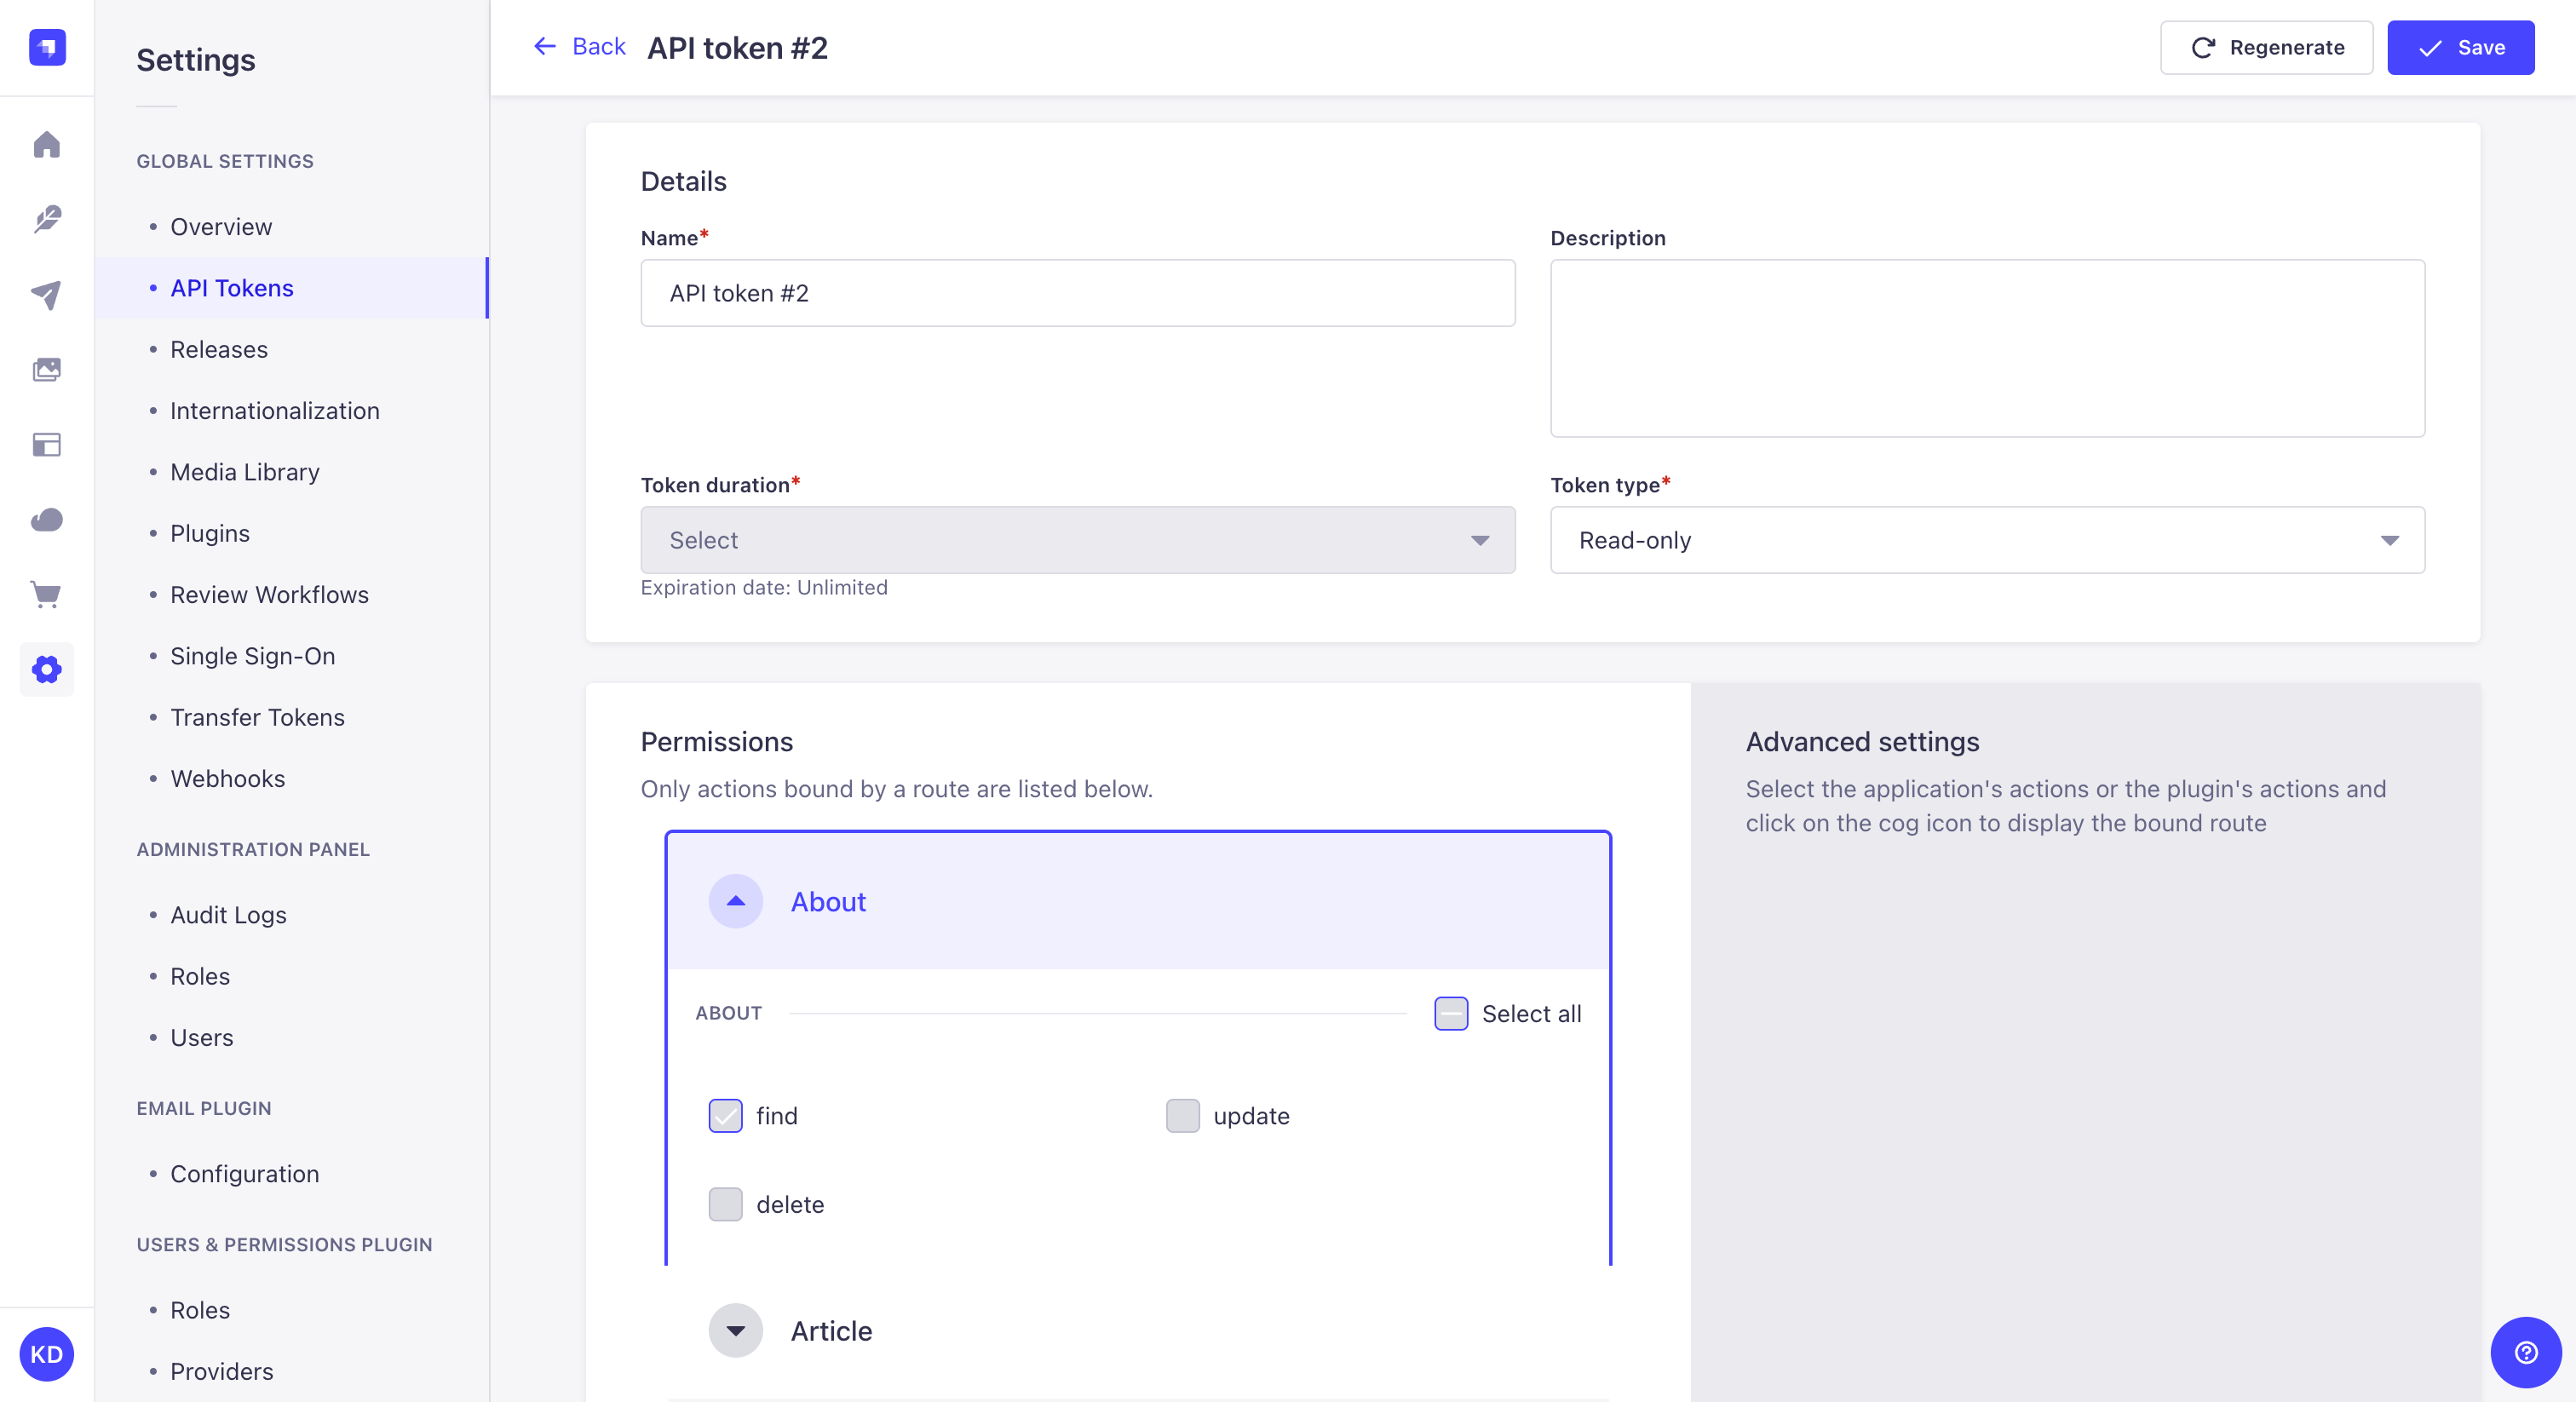This screenshot has height=1402, width=2576.
Task: Open Releases via the paper plane icon
Action: [x=46, y=295]
